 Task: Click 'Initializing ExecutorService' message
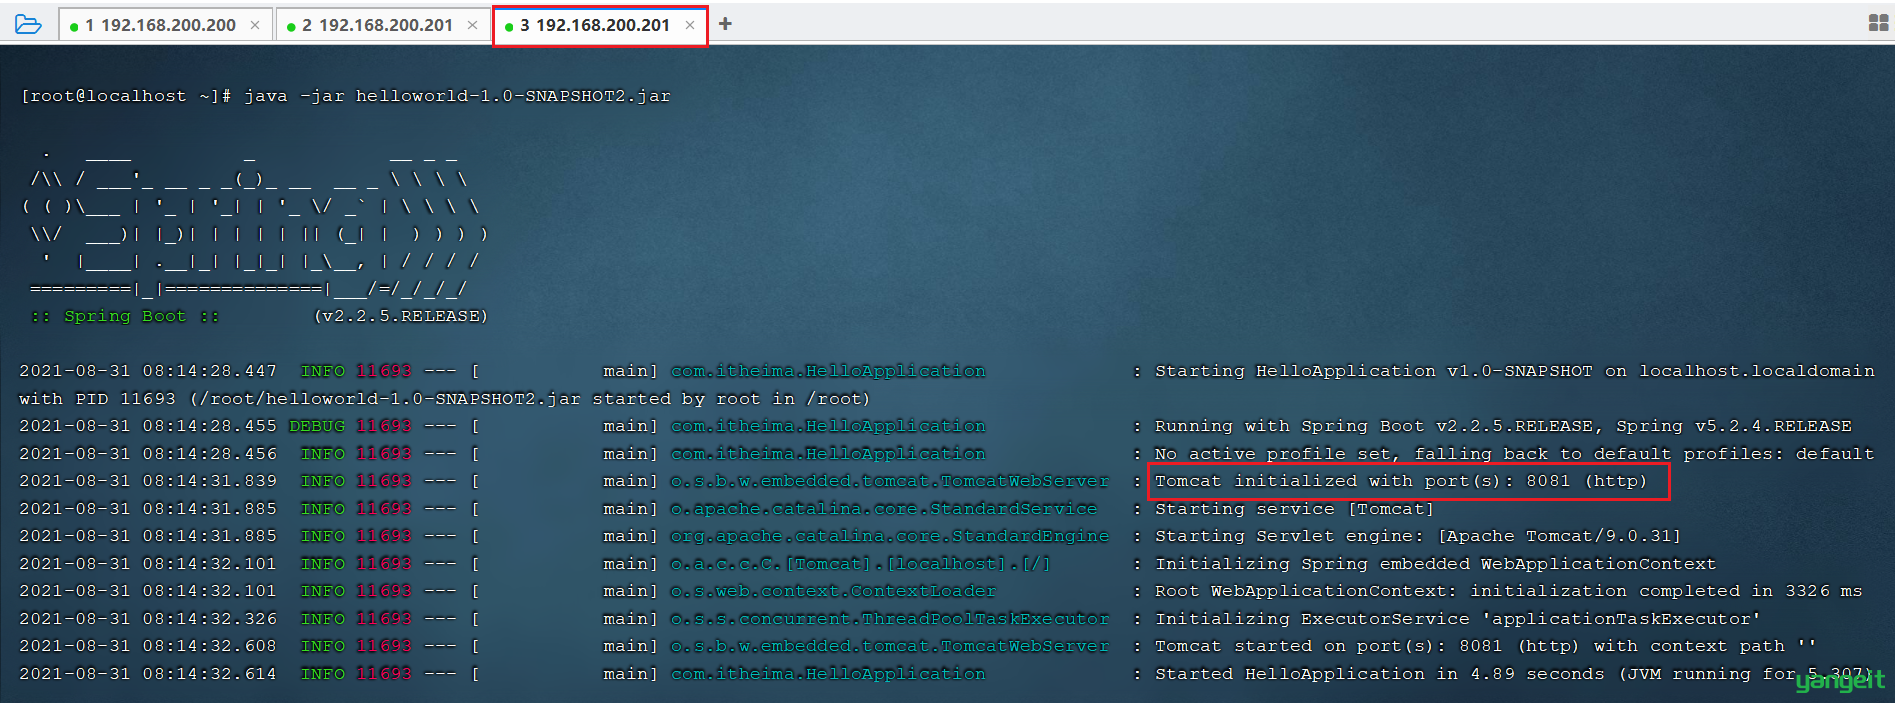point(1457,619)
